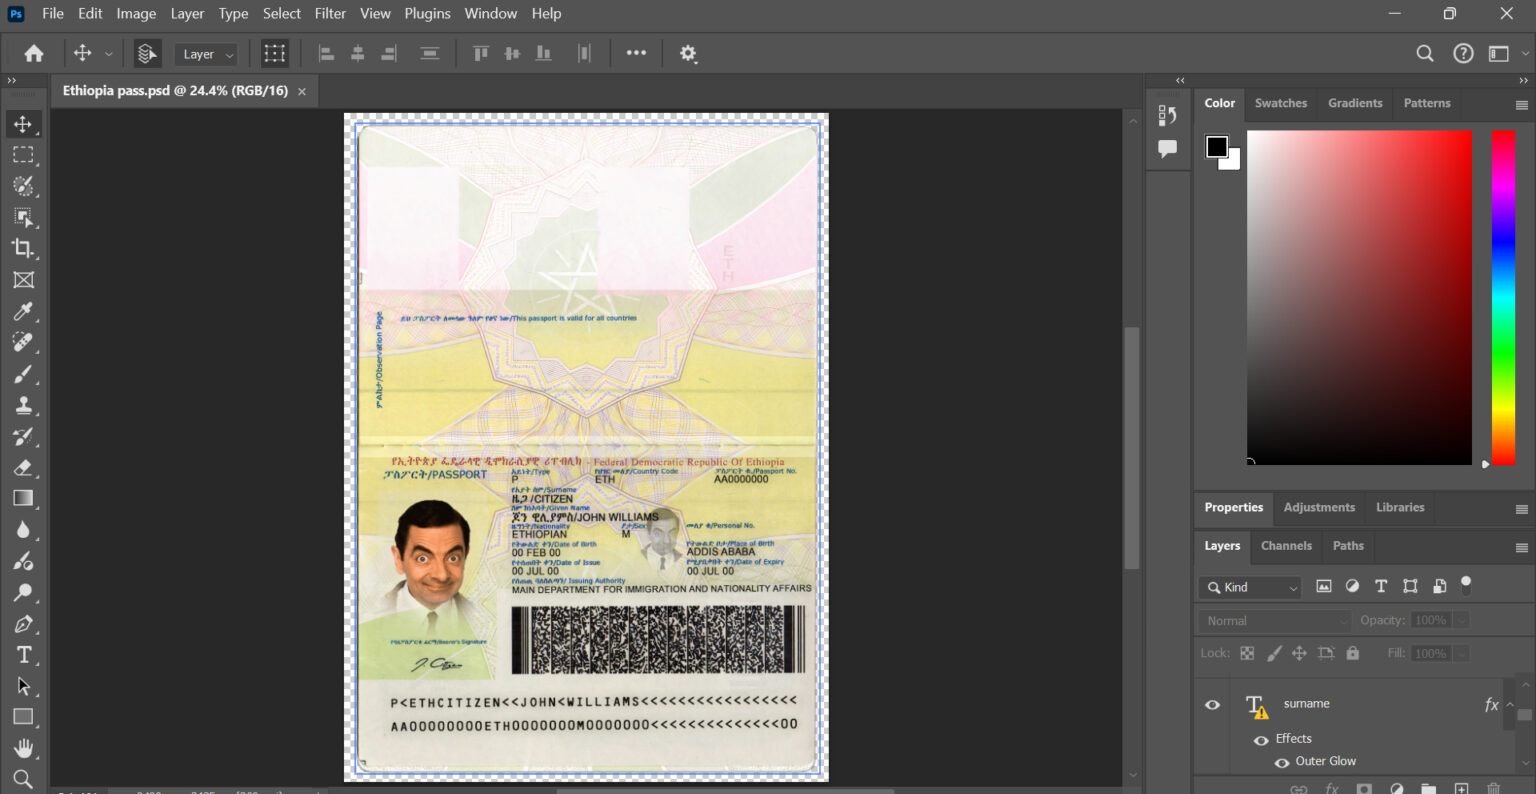This screenshot has width=1536, height=794.
Task: Select the Rectangular Marquee tool
Action: [x=23, y=155]
